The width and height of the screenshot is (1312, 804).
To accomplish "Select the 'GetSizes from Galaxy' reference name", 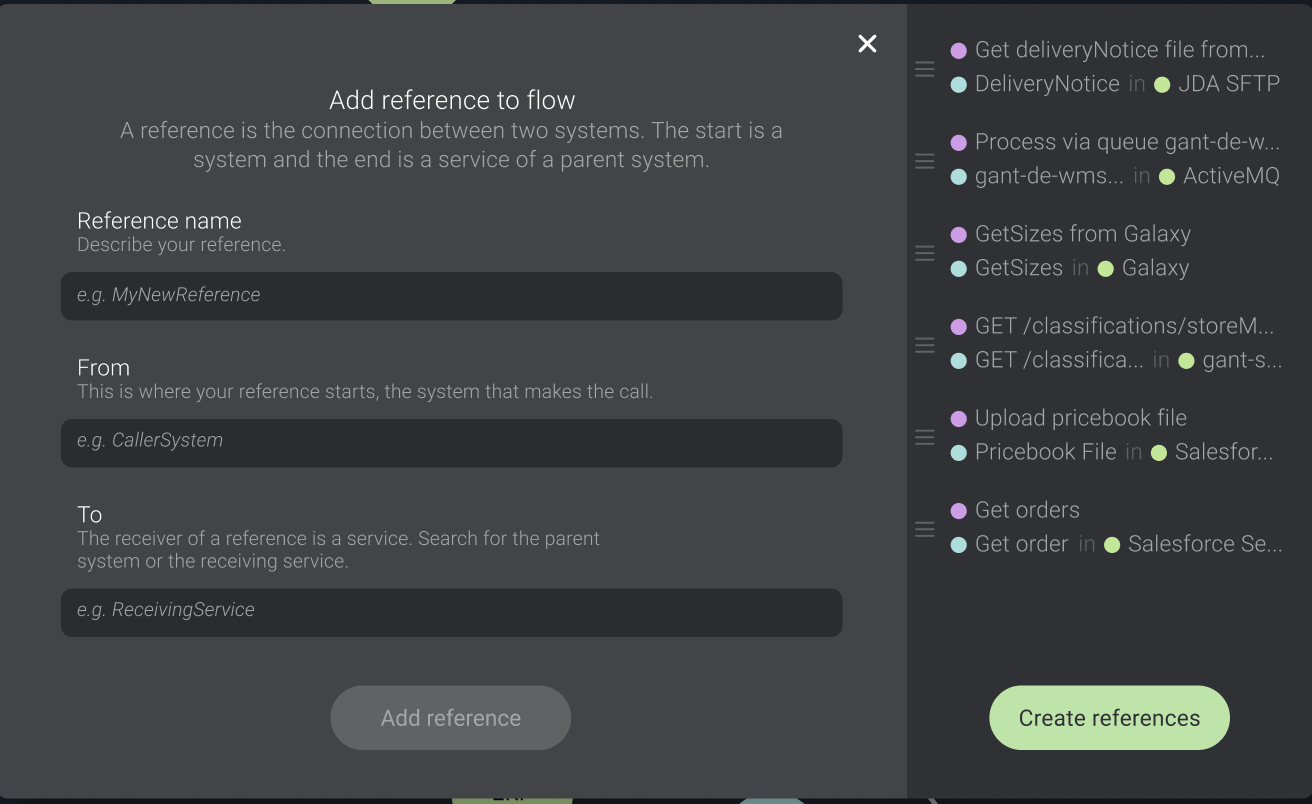I will [1083, 234].
